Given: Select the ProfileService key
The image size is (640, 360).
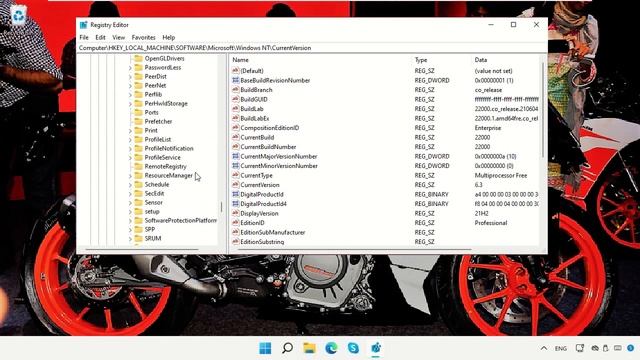Looking at the screenshot, I should (x=162, y=157).
